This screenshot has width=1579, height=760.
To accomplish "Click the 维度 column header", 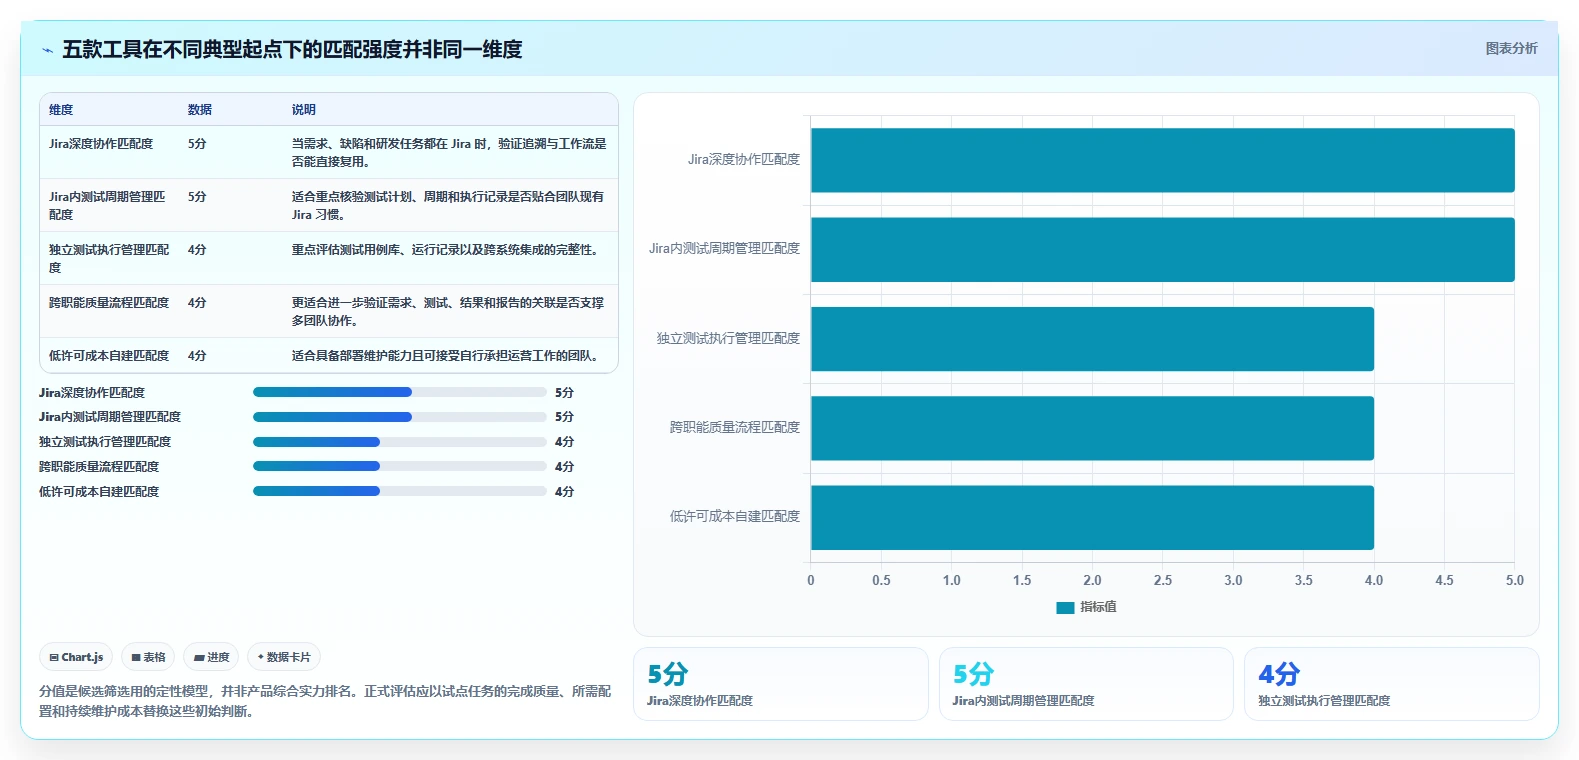I will (x=61, y=110).
